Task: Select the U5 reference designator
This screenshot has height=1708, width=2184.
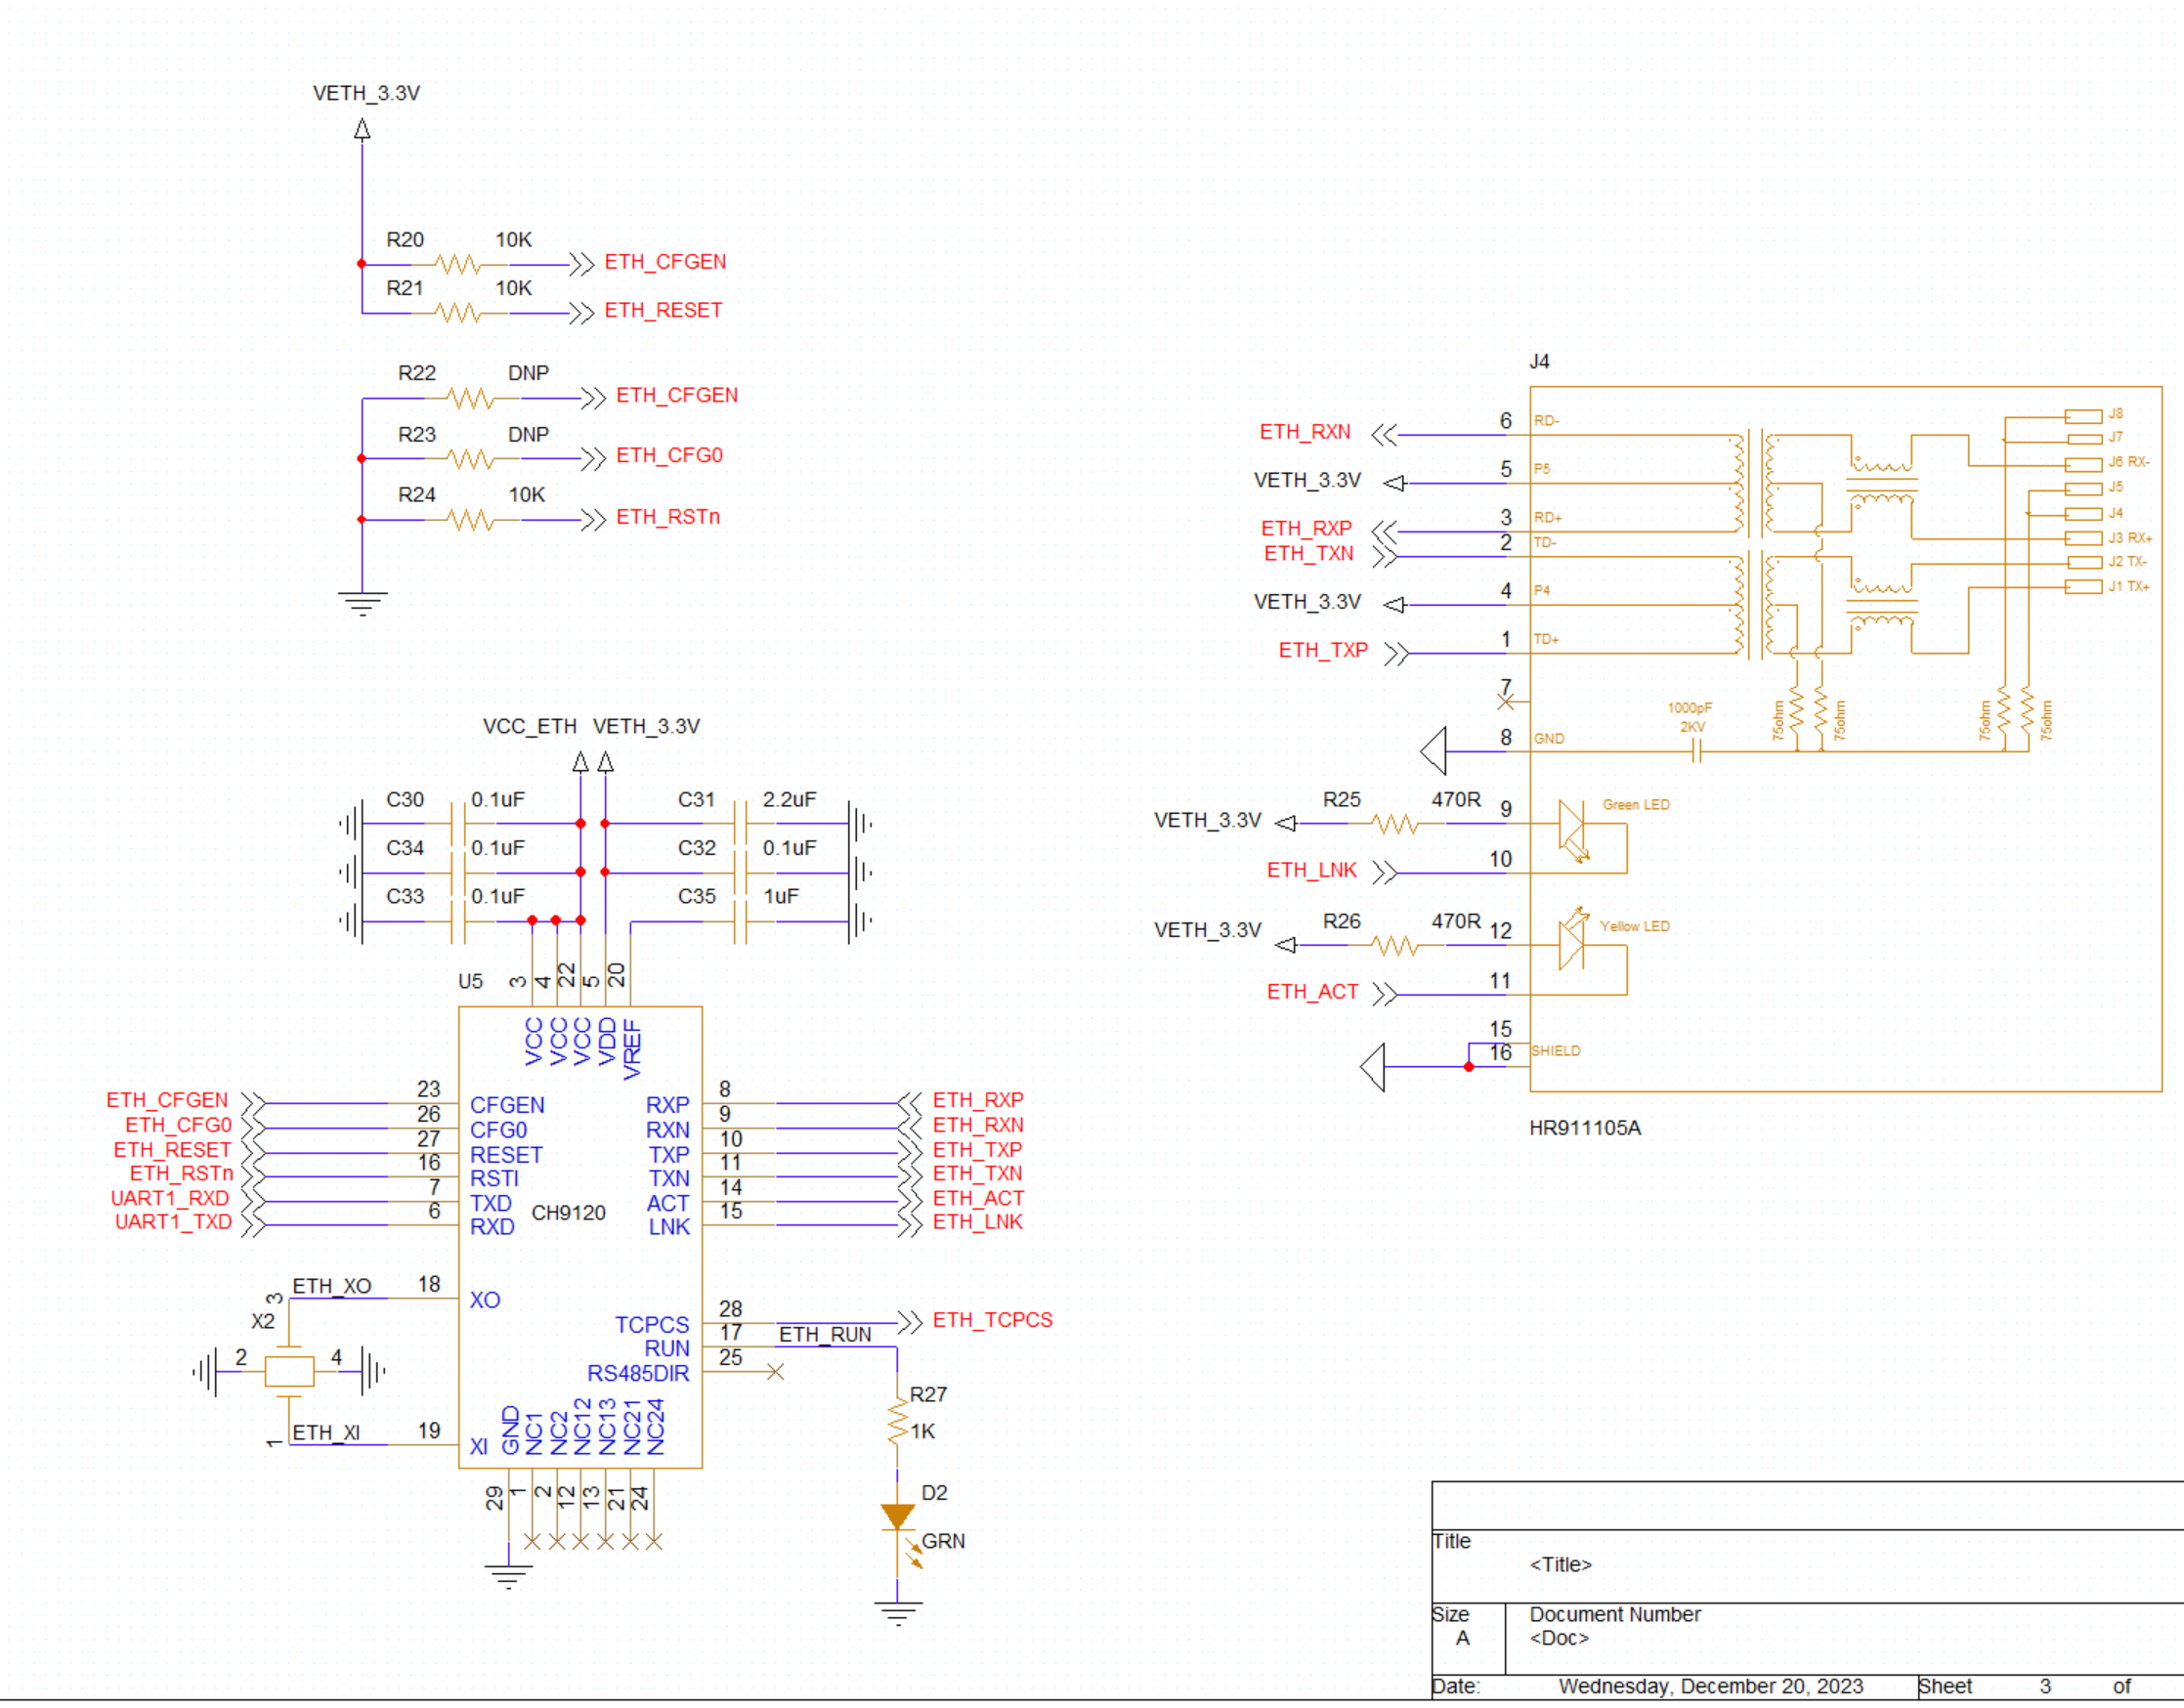Action: (470, 981)
